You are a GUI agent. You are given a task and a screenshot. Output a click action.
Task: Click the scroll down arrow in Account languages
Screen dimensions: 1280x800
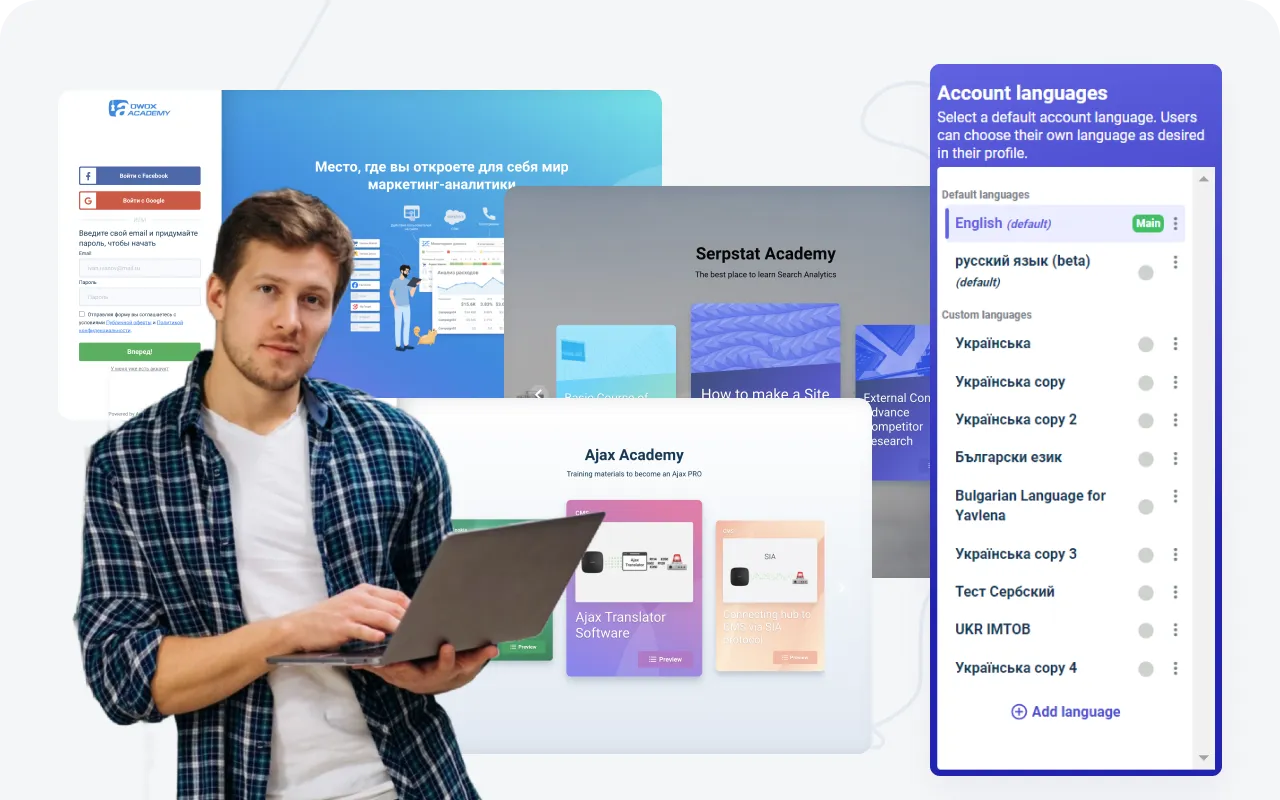coord(1204,759)
